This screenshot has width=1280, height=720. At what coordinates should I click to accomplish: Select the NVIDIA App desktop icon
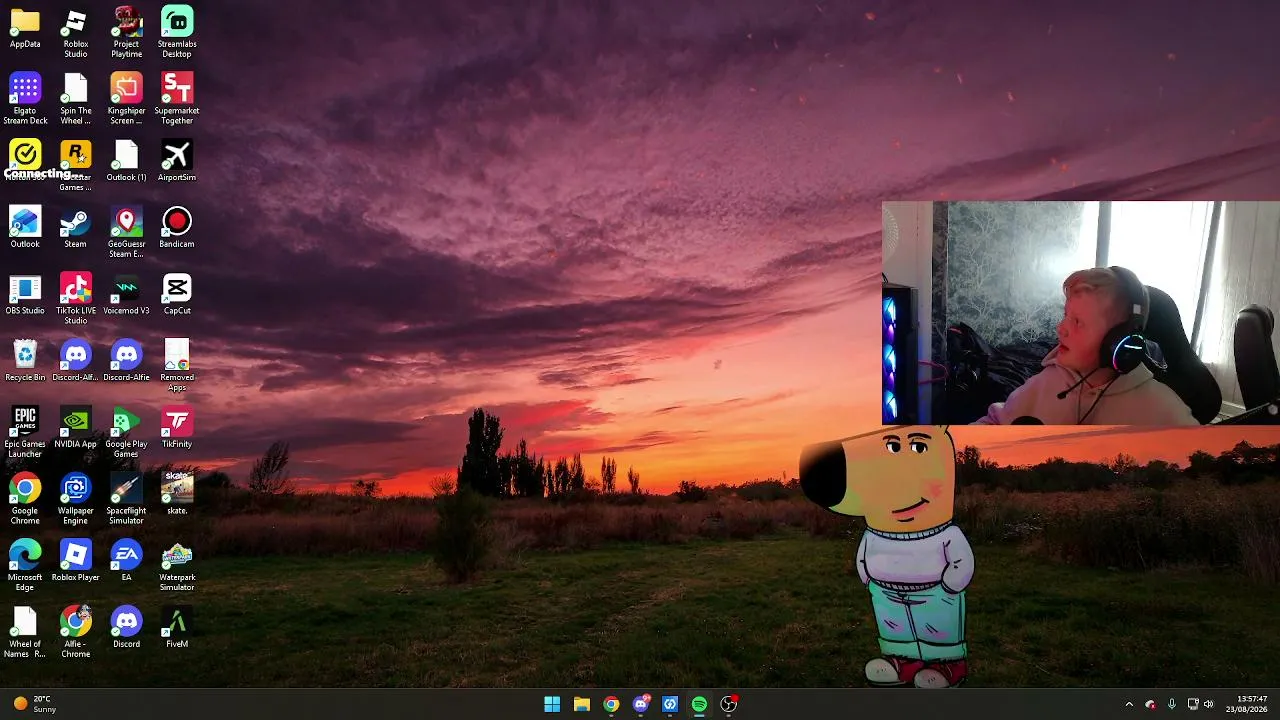[76, 422]
